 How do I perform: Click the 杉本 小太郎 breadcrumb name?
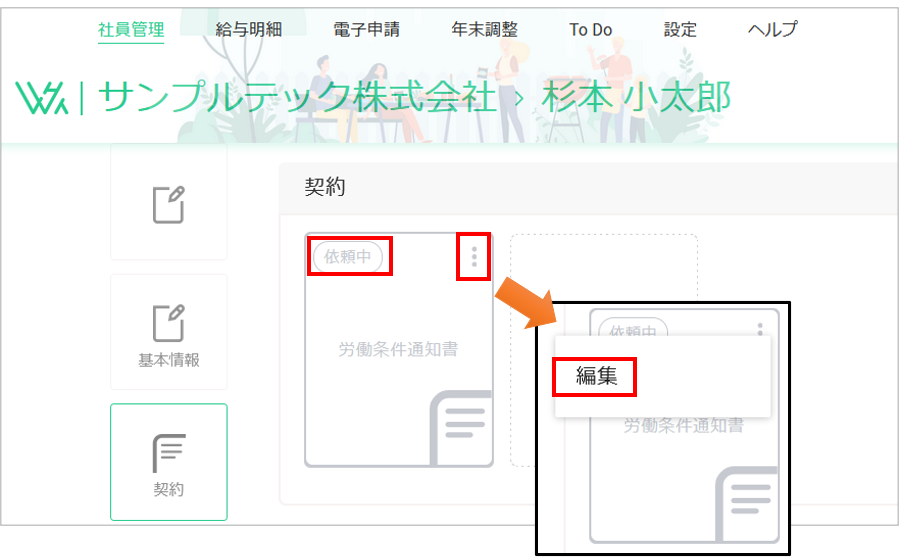pyautogui.click(x=636, y=96)
